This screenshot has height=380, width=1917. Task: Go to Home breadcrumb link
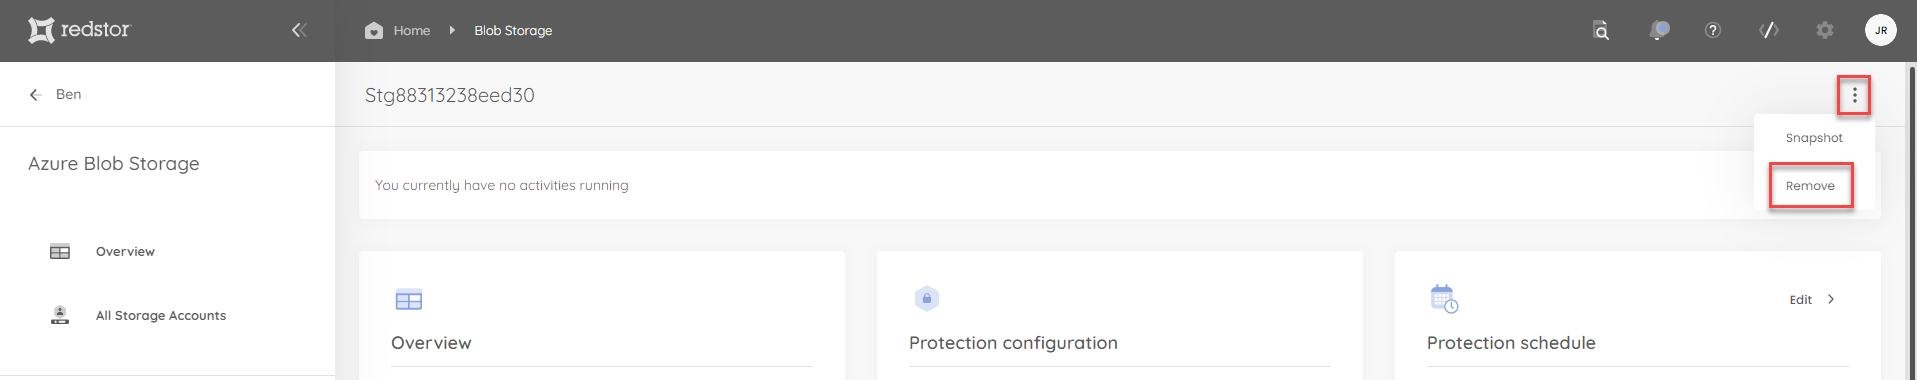click(412, 31)
